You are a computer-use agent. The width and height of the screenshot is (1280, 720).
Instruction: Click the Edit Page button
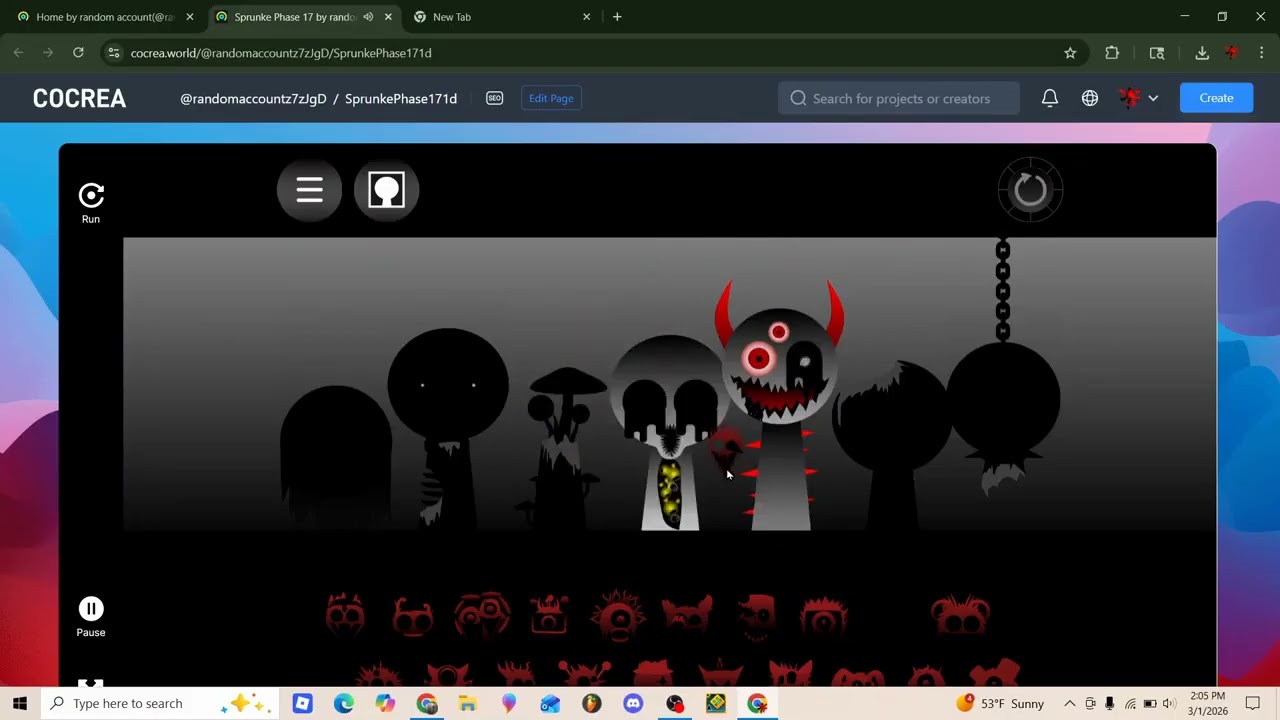(551, 98)
